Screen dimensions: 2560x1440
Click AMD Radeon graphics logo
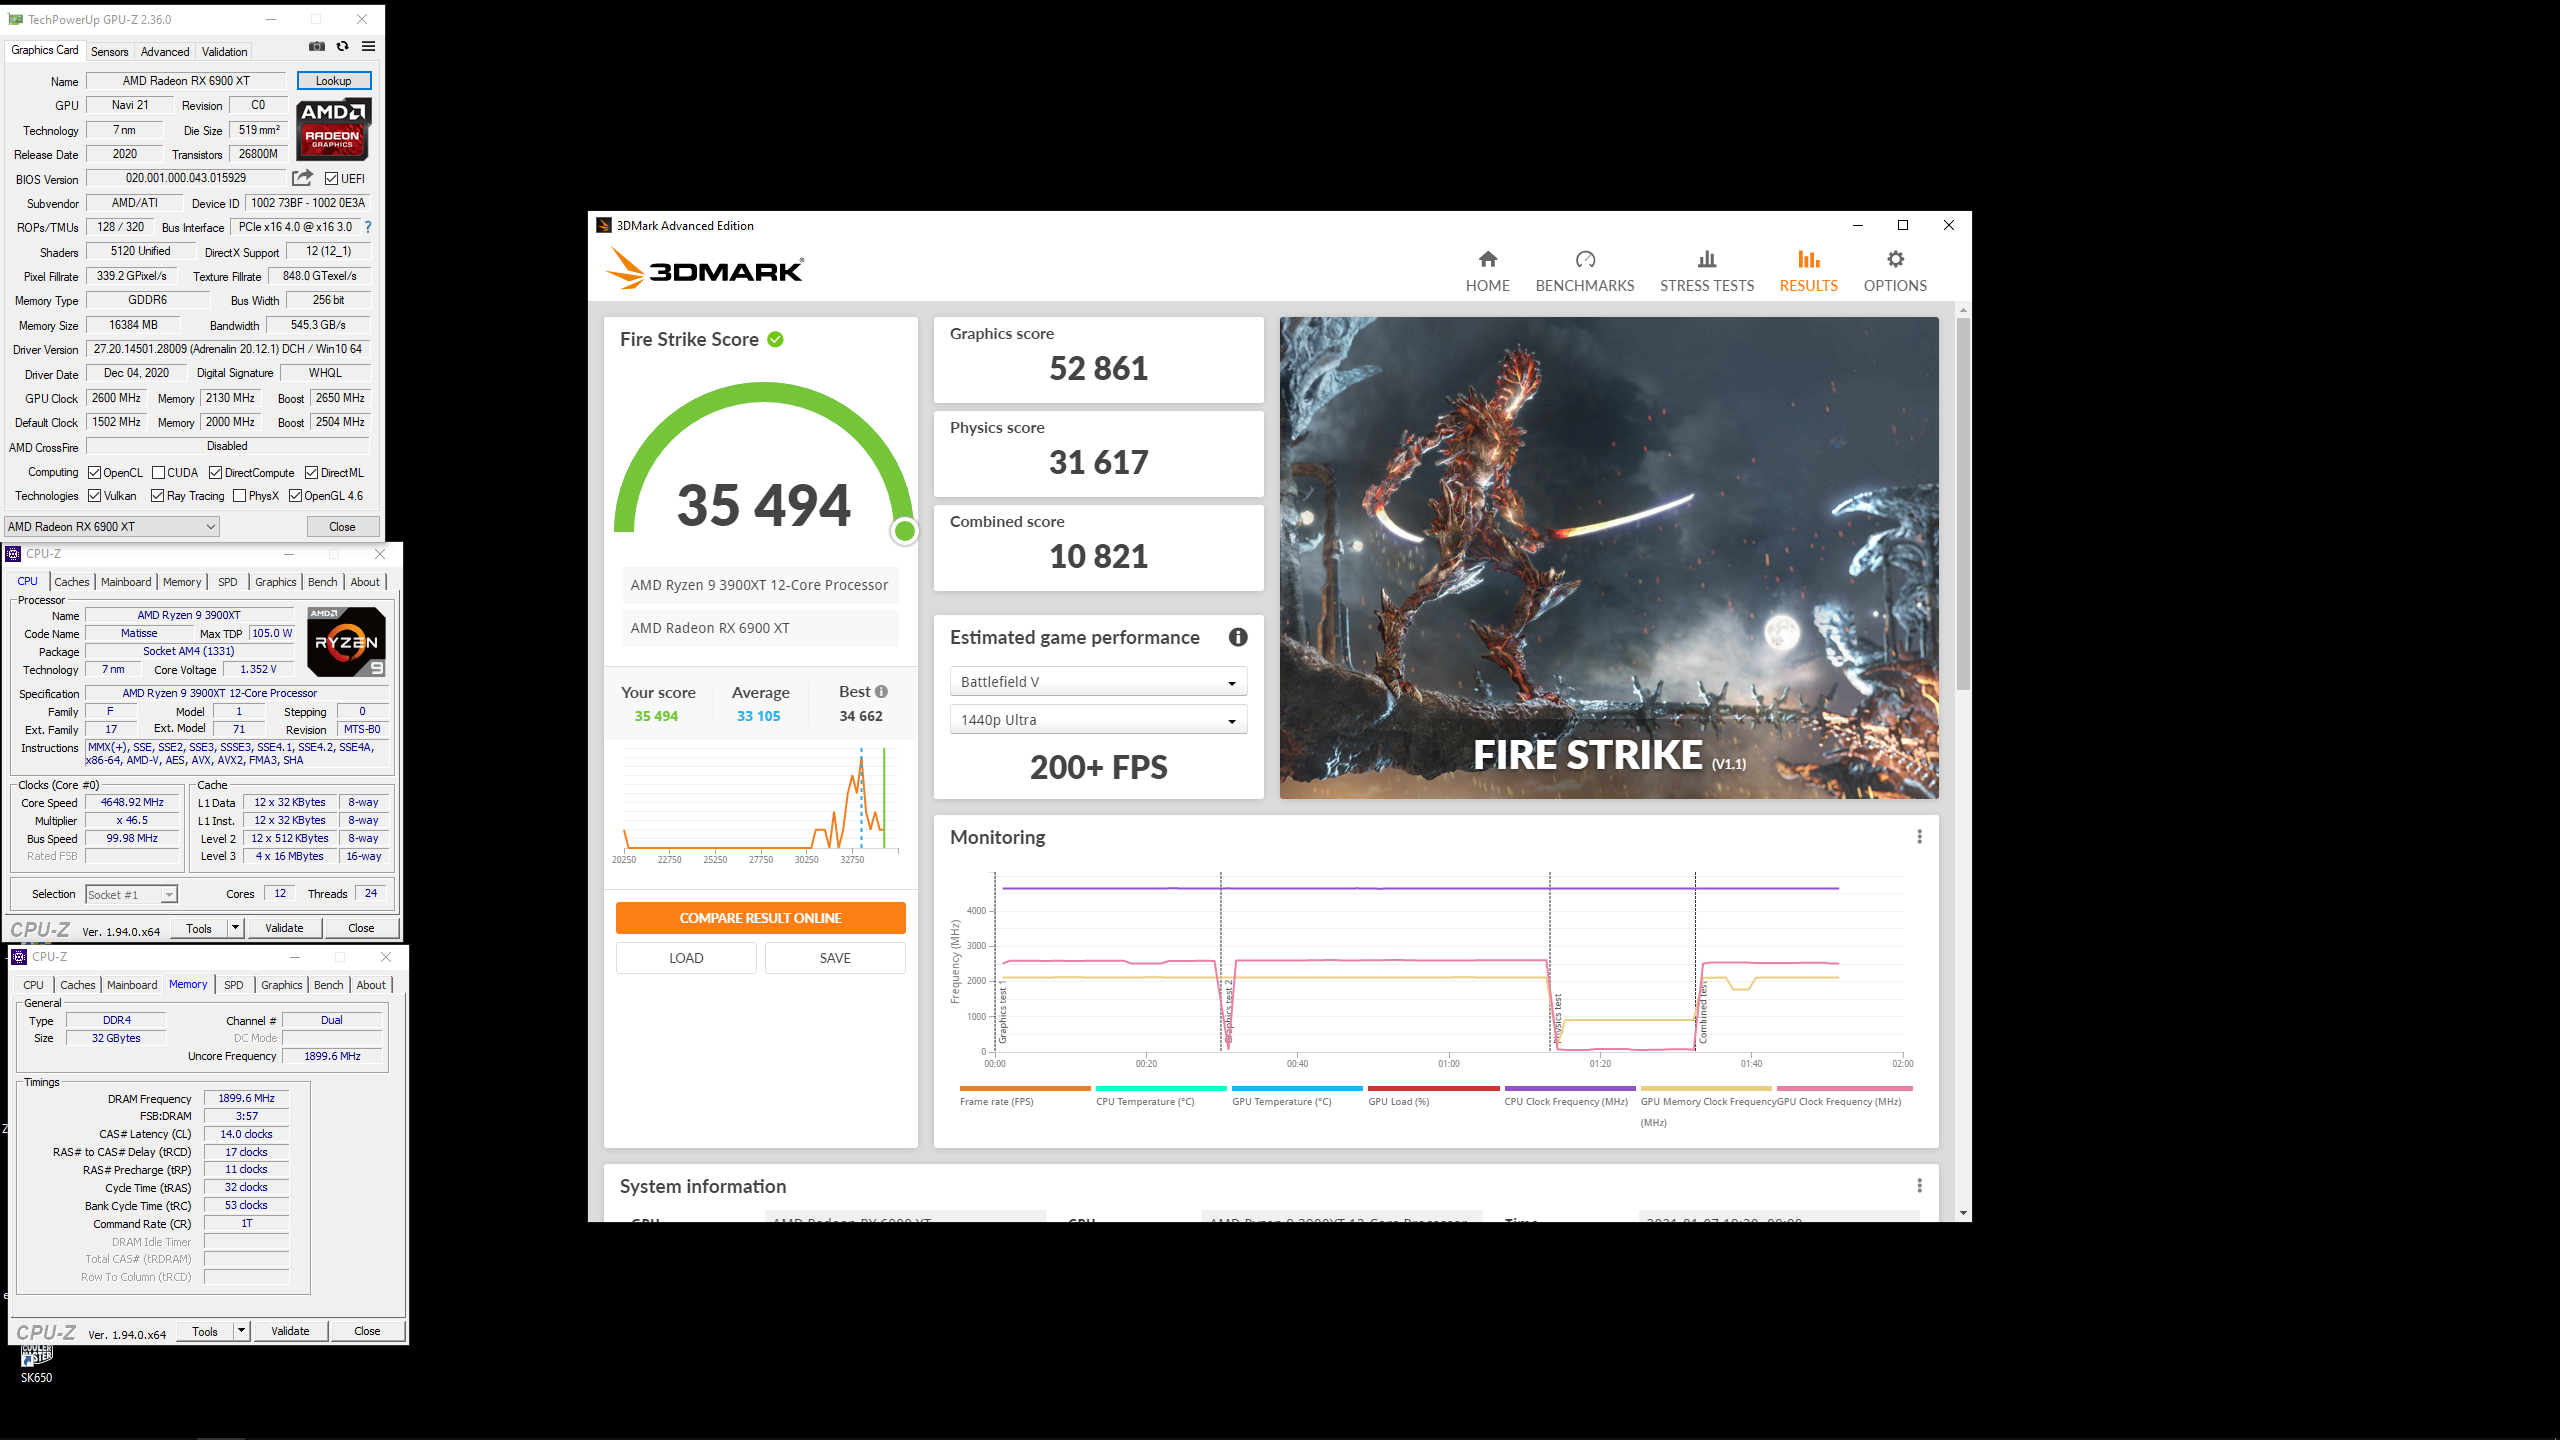pos(334,129)
